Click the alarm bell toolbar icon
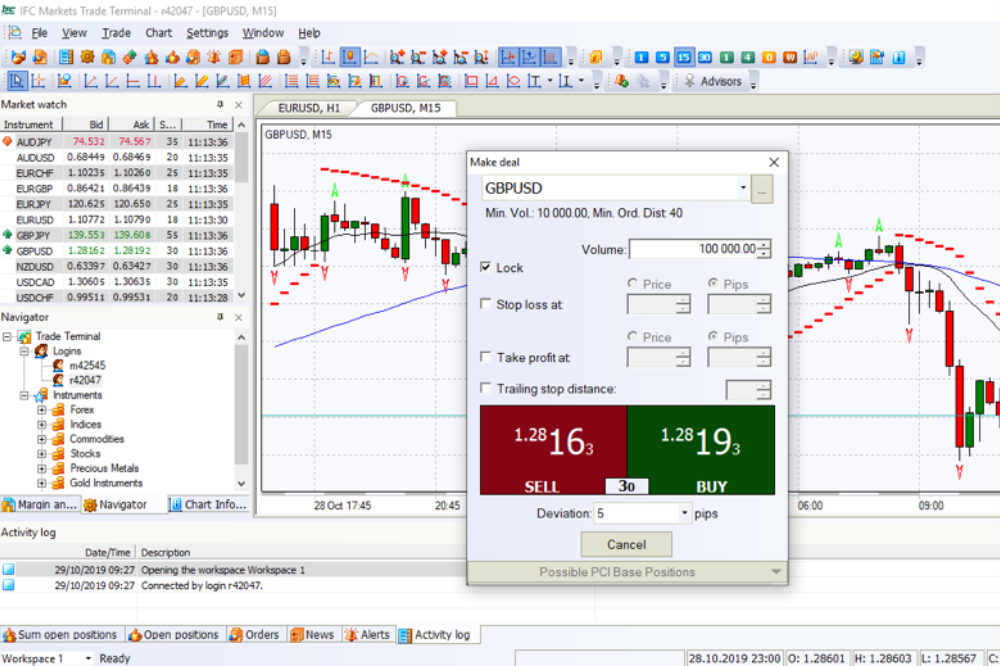The width and height of the screenshot is (1000, 666). click(214, 57)
